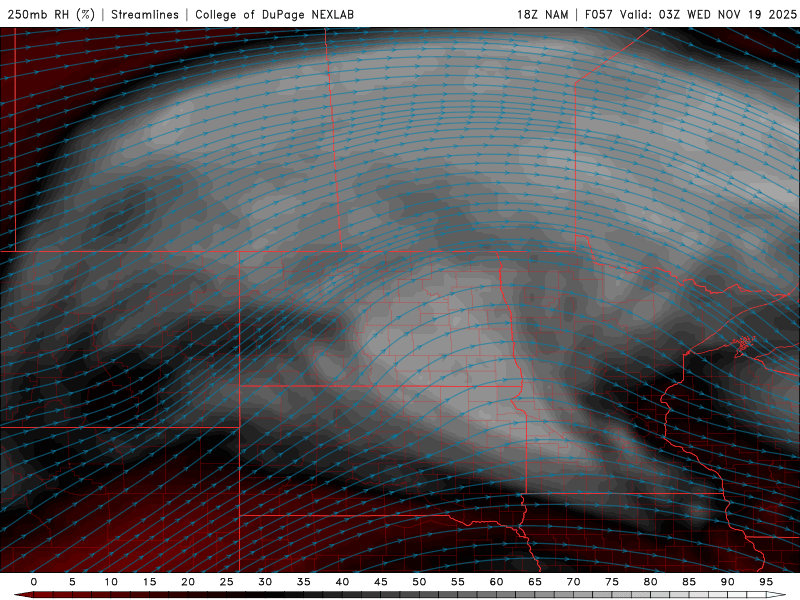The height and width of the screenshot is (600, 800).
Task: Click the '18Z NAM' model run label
Action: pos(542,14)
